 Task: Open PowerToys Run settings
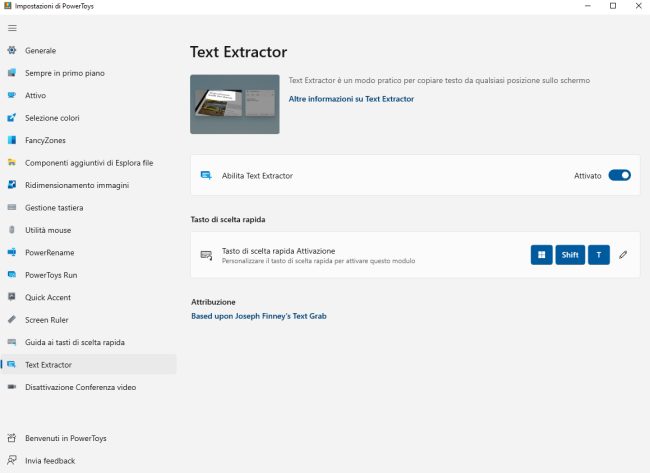[x=88, y=275]
